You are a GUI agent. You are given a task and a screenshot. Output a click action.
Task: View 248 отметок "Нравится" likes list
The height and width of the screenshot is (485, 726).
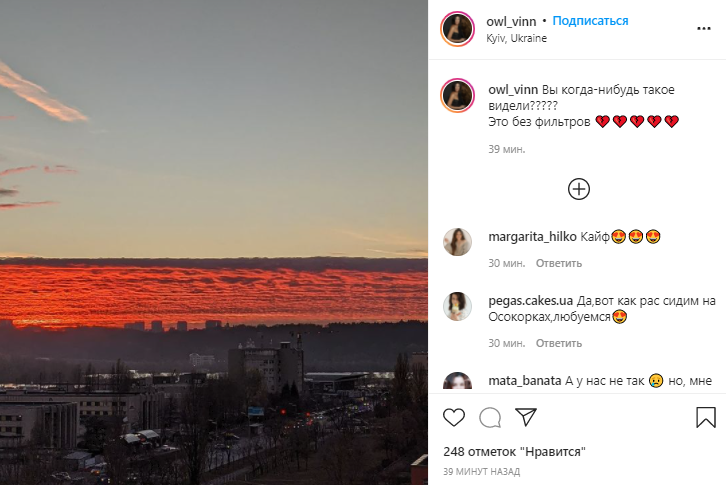pyautogui.click(x=514, y=452)
